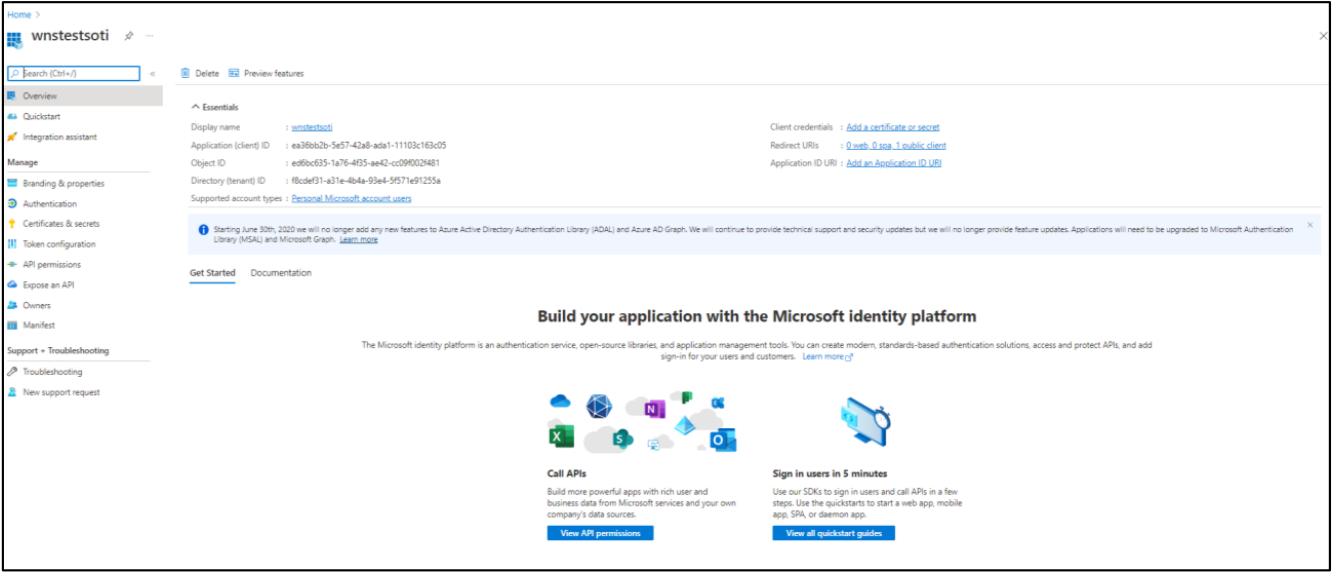Switch to the Documentation tab
1333x575 pixels.
[281, 273]
